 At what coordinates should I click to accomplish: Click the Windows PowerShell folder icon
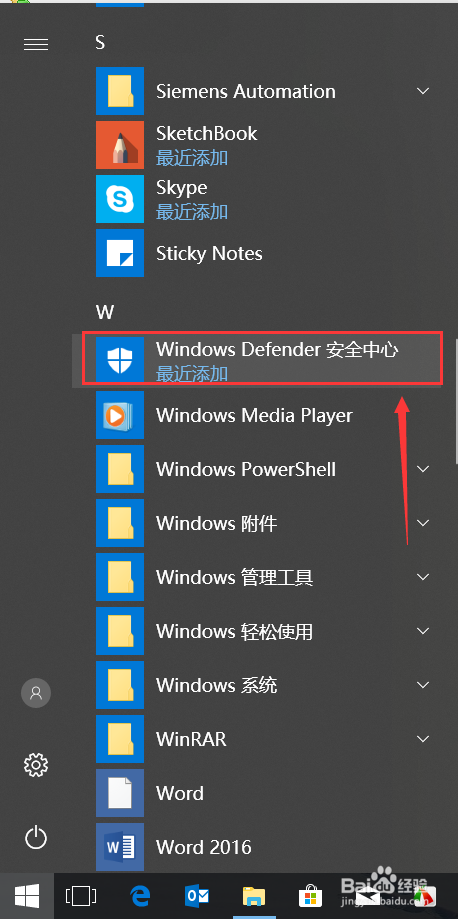pyautogui.click(x=120, y=469)
